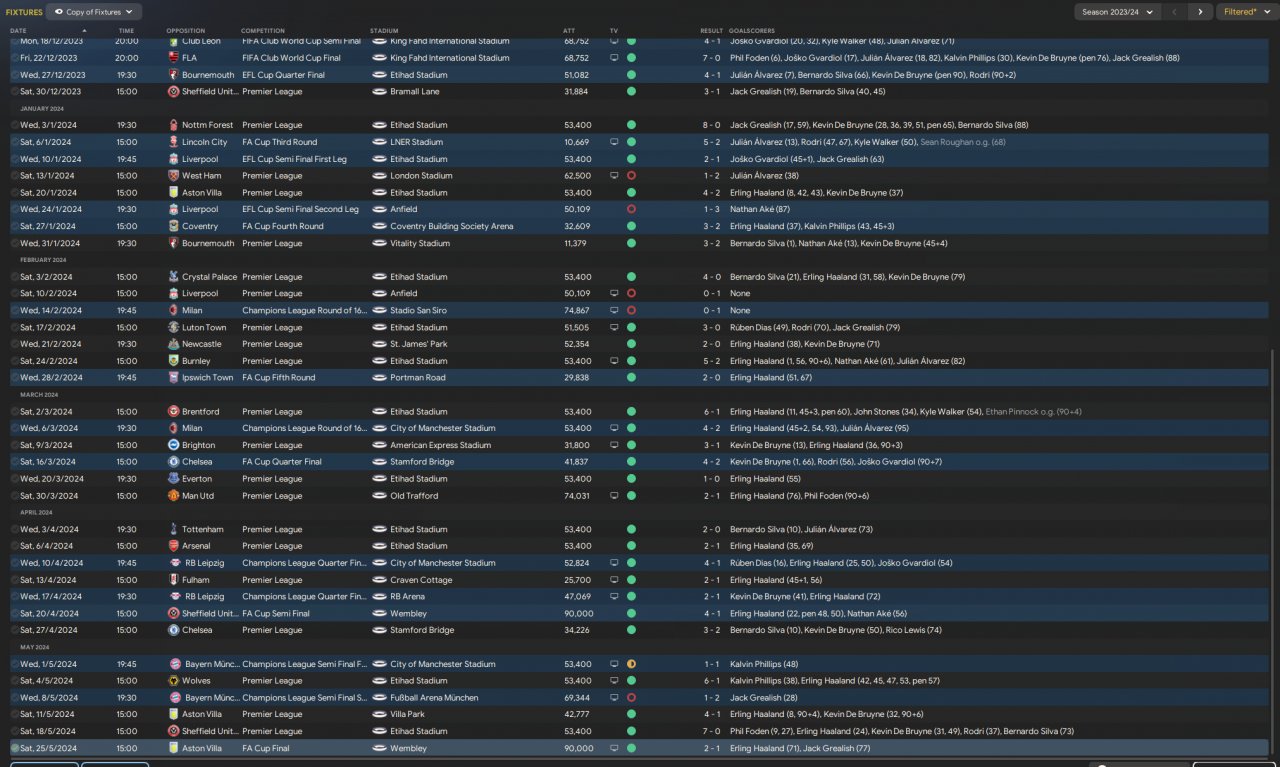
Task: Click Rico Lewis (74) in the goalscorers
Action: pyautogui.click(x=913, y=630)
